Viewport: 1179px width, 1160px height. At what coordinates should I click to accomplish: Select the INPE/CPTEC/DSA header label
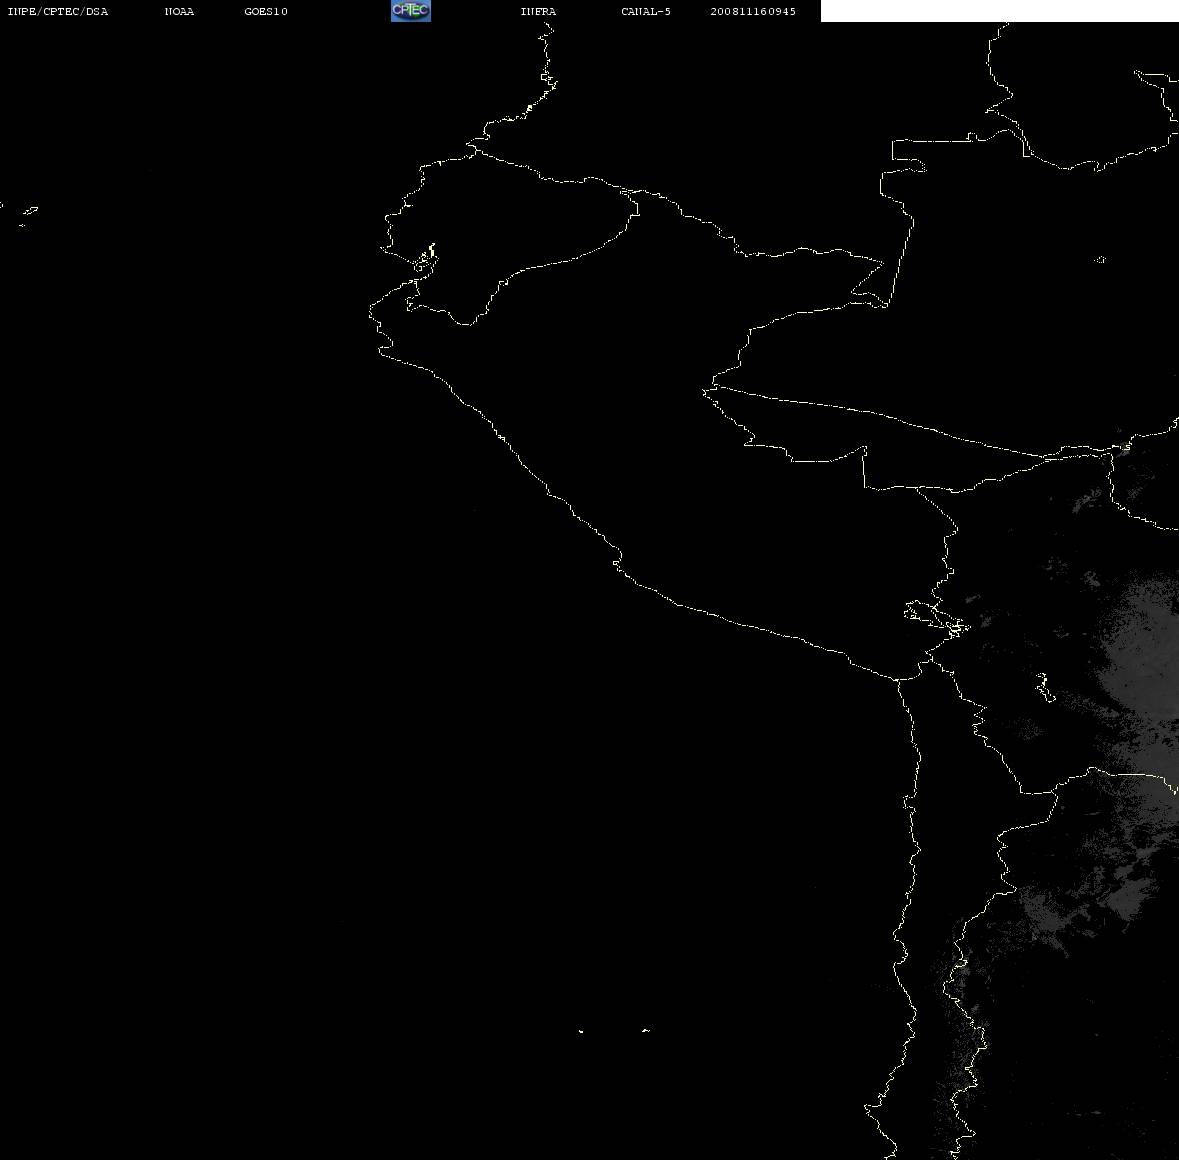pyautogui.click(x=58, y=11)
